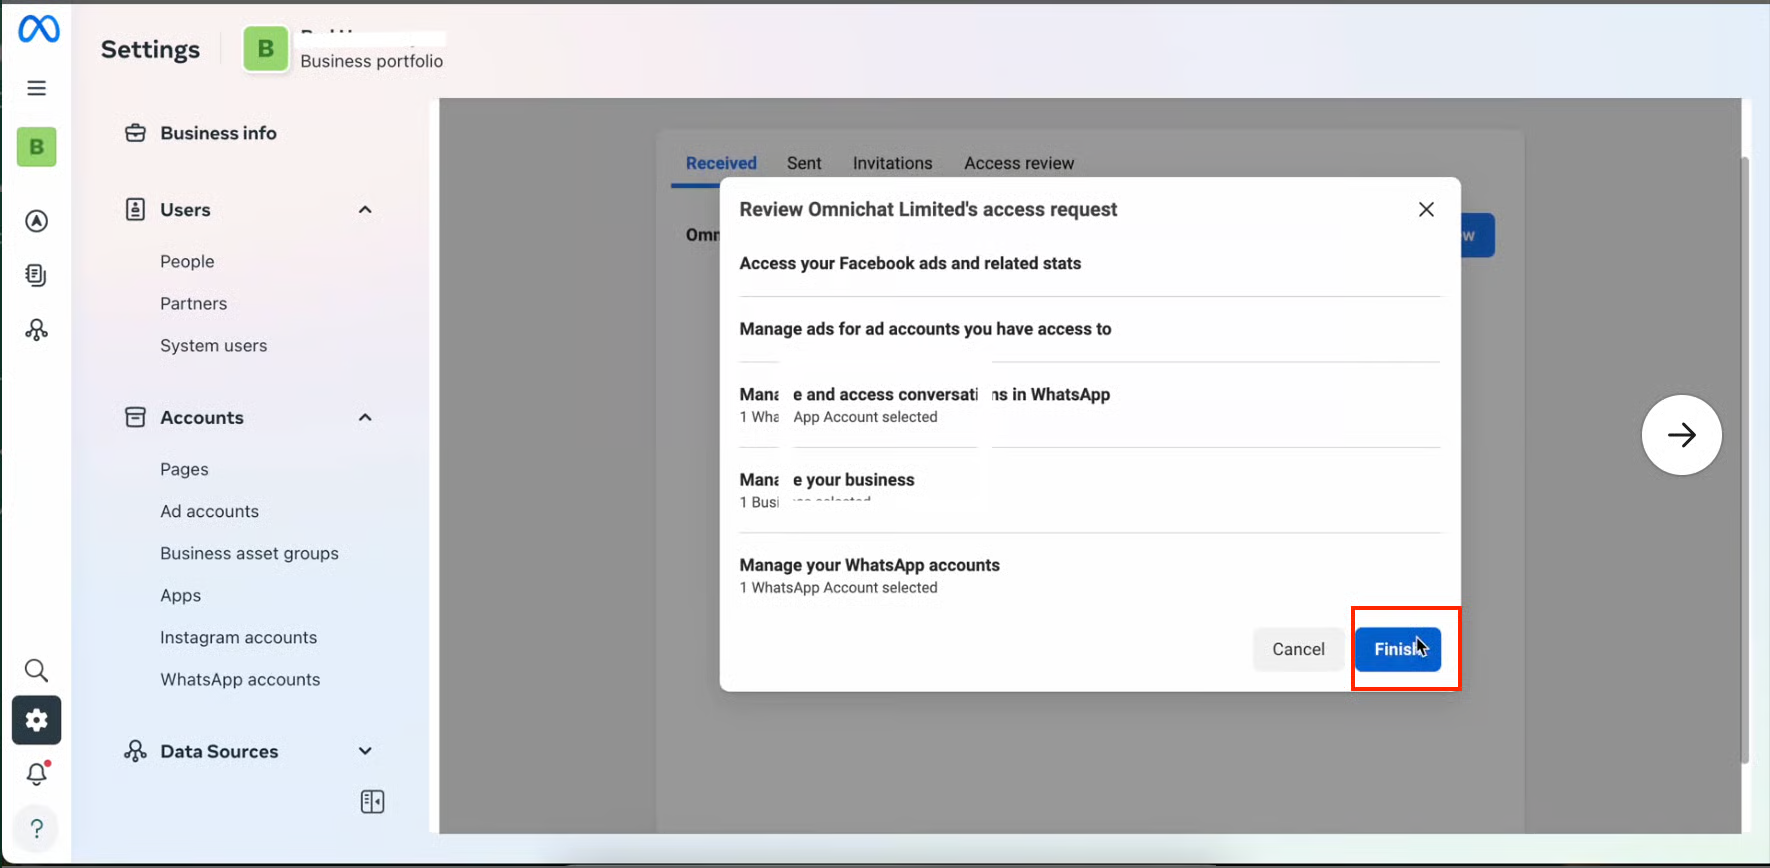Collapse the Accounts section
1770x868 pixels.
pyautogui.click(x=365, y=418)
